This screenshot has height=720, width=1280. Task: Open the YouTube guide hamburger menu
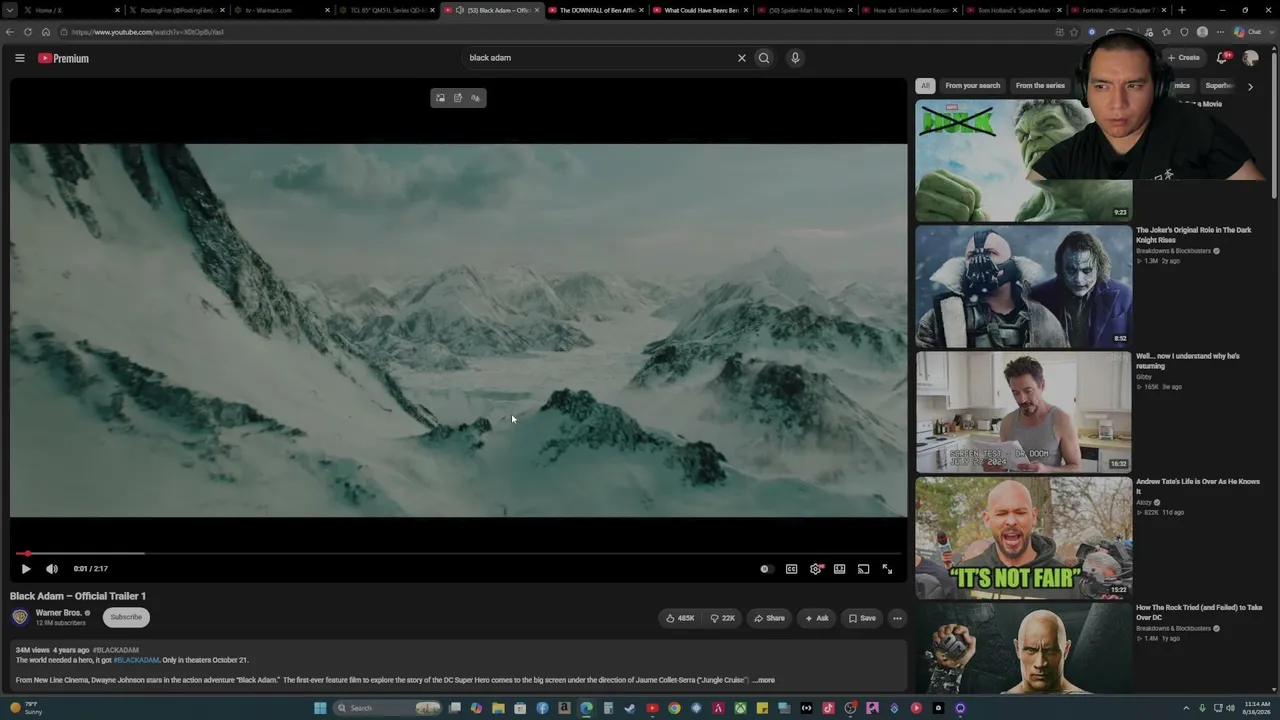pos(19,58)
